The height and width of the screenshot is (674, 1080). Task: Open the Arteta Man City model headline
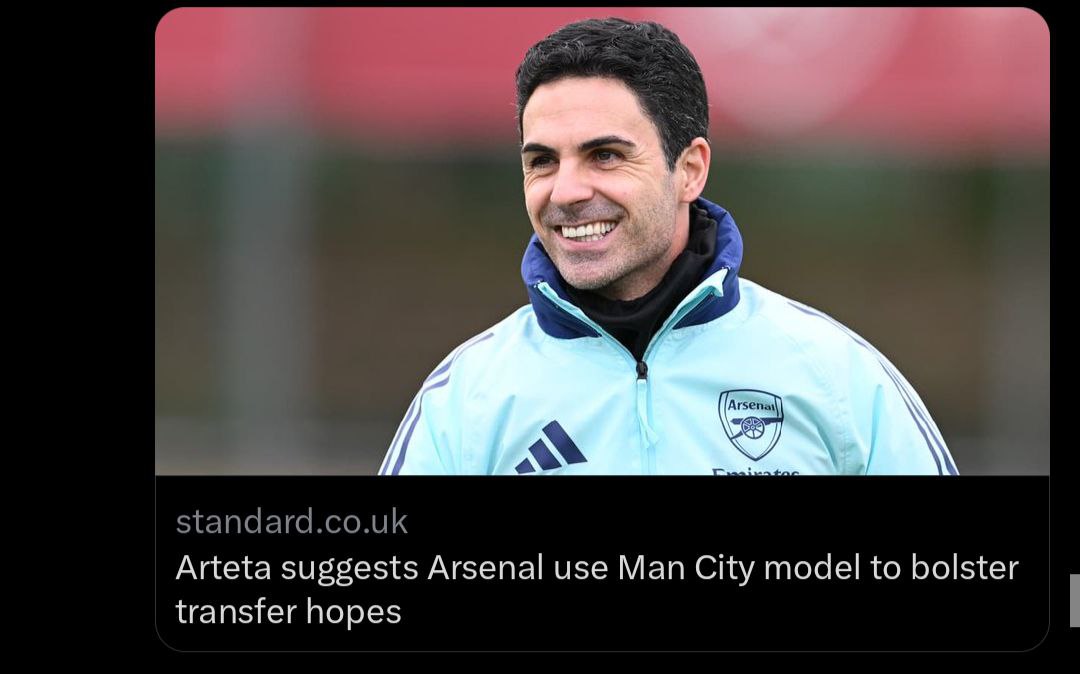click(596, 589)
